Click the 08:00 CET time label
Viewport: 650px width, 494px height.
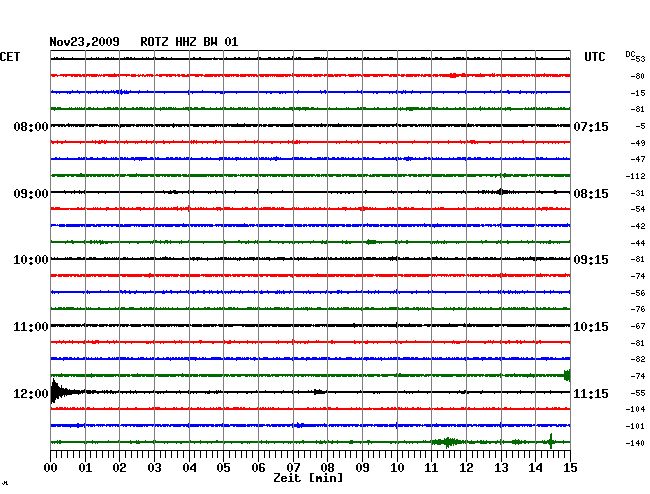tap(31, 126)
